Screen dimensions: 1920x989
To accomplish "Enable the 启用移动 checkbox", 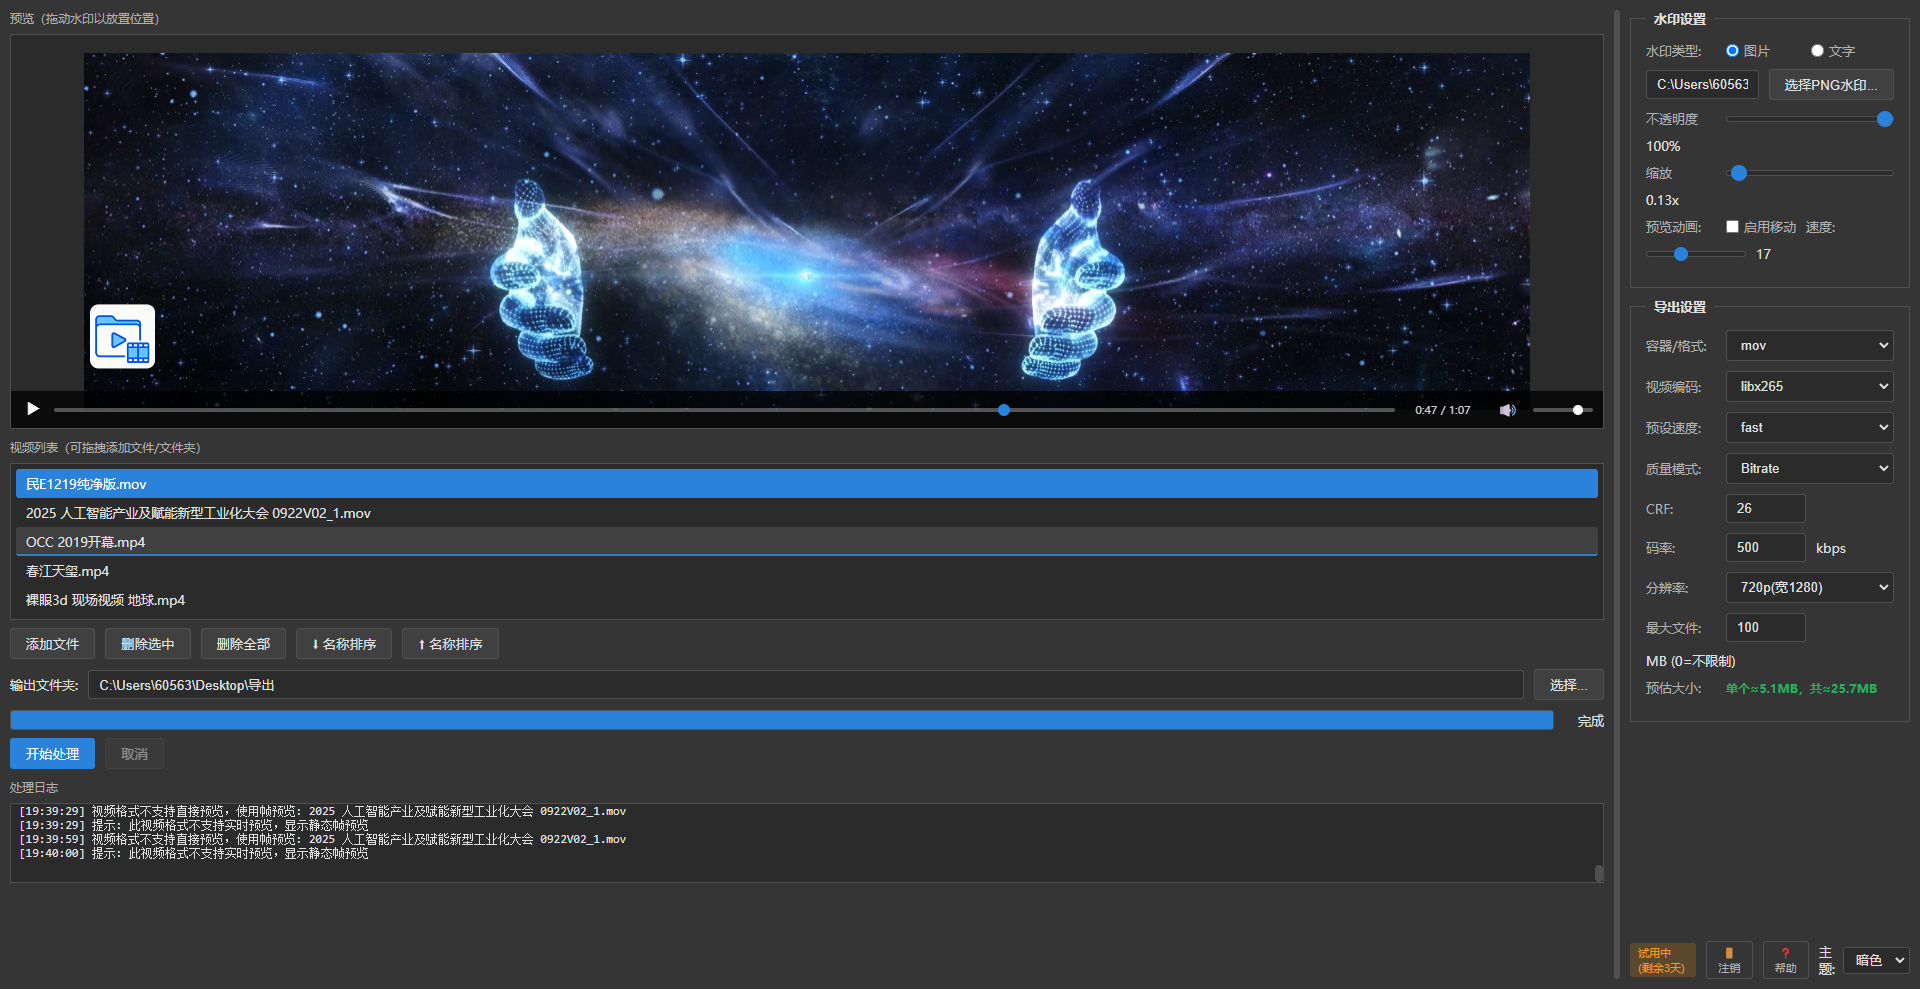I will [1732, 227].
